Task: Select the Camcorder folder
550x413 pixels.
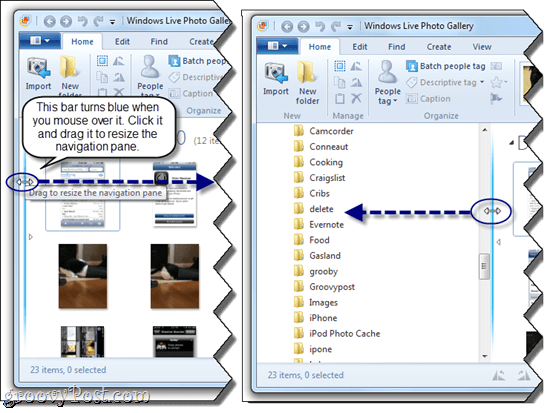Action: point(323,131)
